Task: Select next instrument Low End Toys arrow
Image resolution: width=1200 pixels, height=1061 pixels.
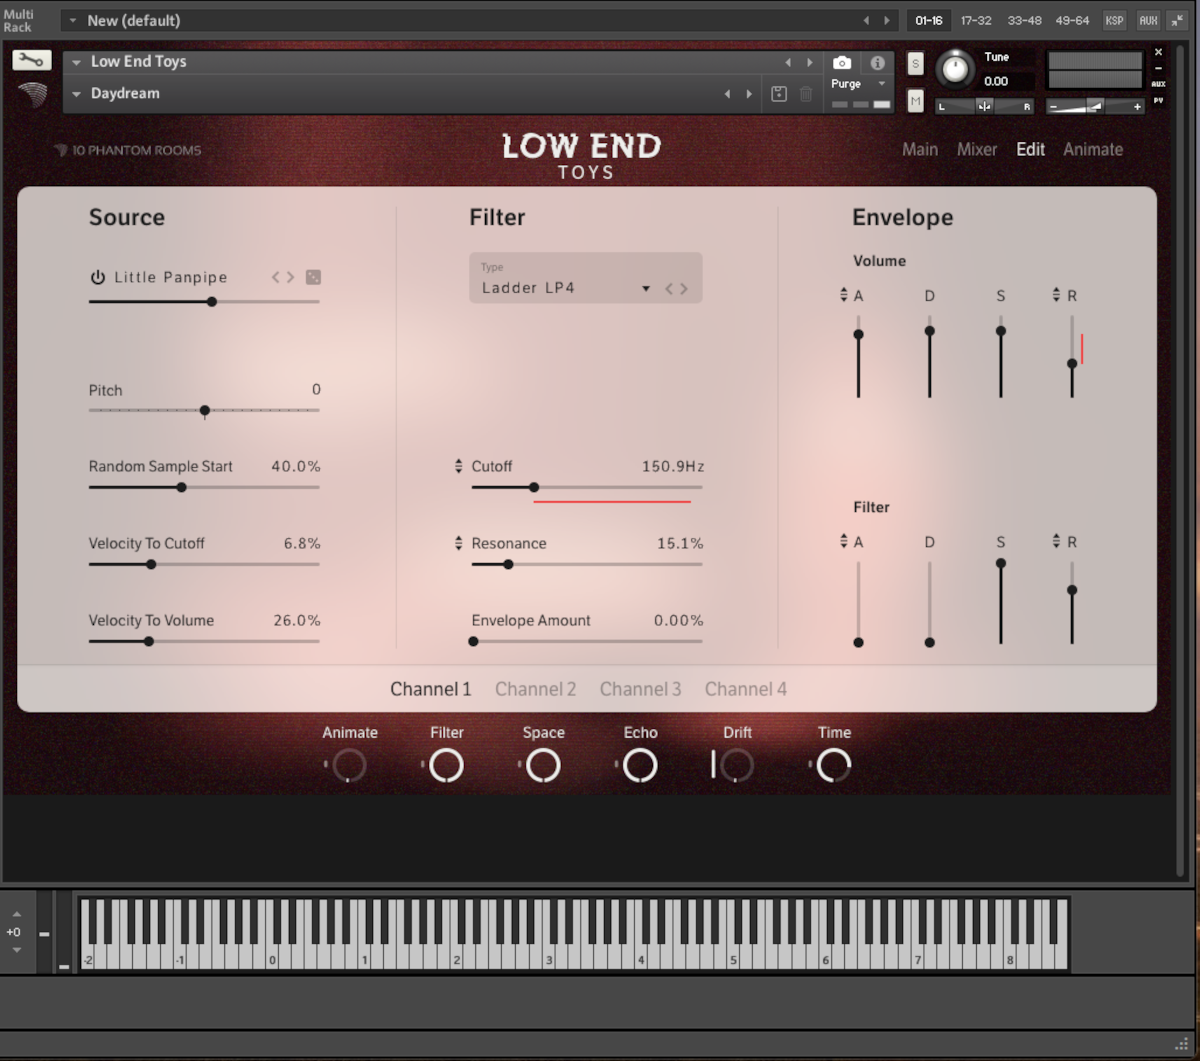Action: (x=810, y=62)
